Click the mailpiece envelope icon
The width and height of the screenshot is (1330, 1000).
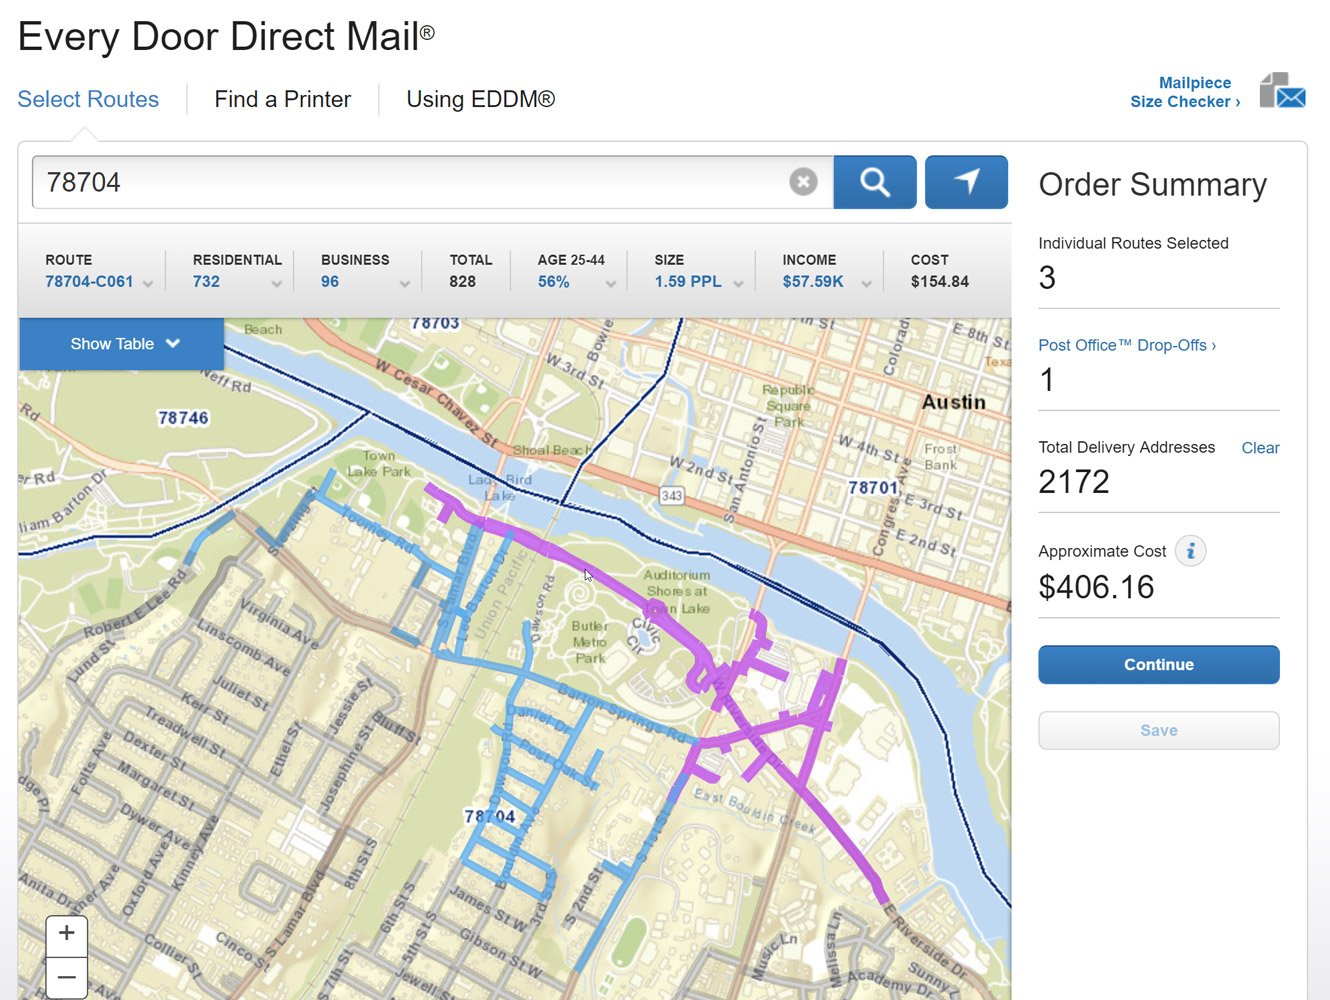[1283, 91]
